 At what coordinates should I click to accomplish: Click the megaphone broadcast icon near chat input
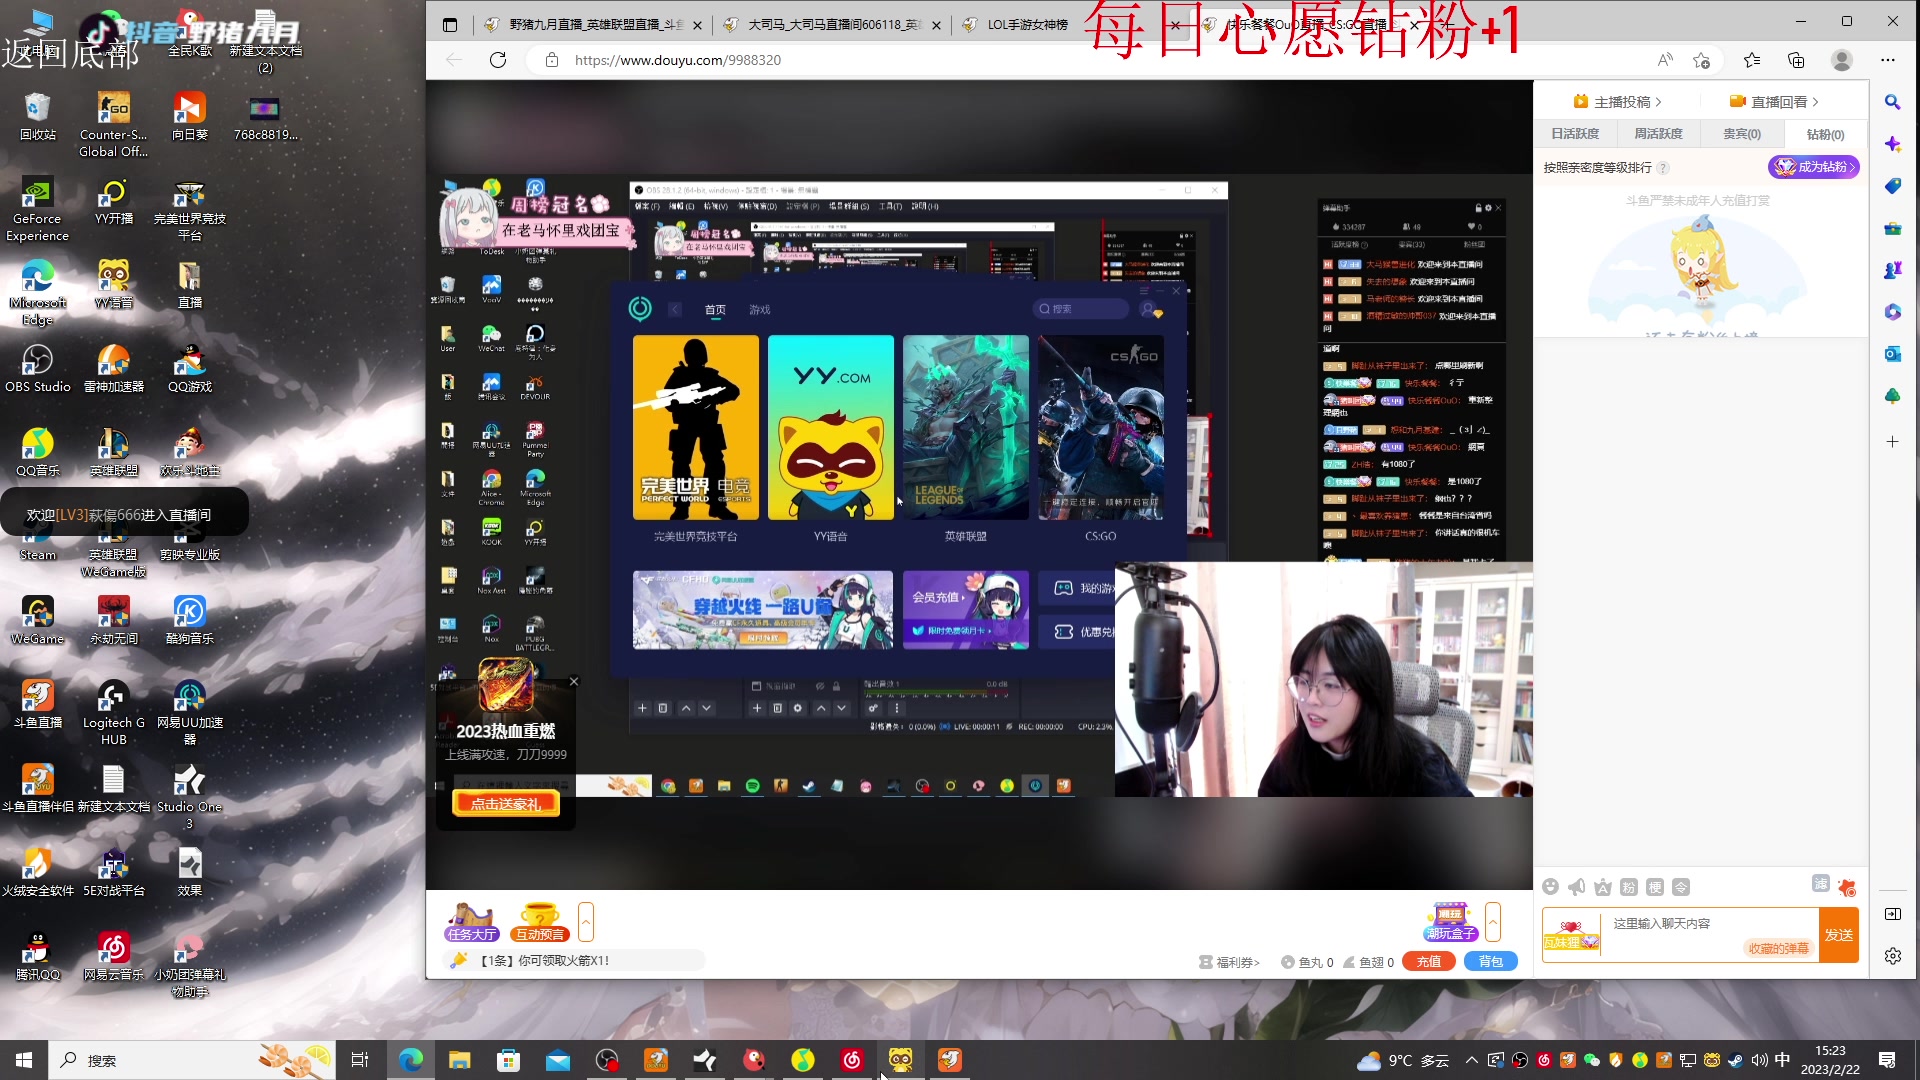[1577, 887]
